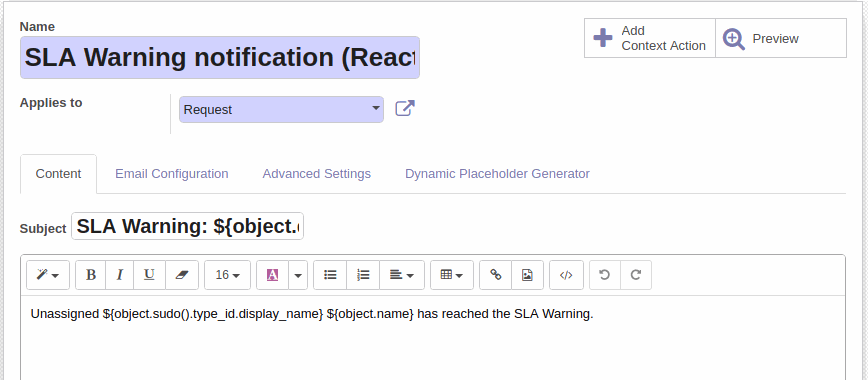Switch to HTML code view
This screenshot has width=868, height=380.
[x=566, y=275]
